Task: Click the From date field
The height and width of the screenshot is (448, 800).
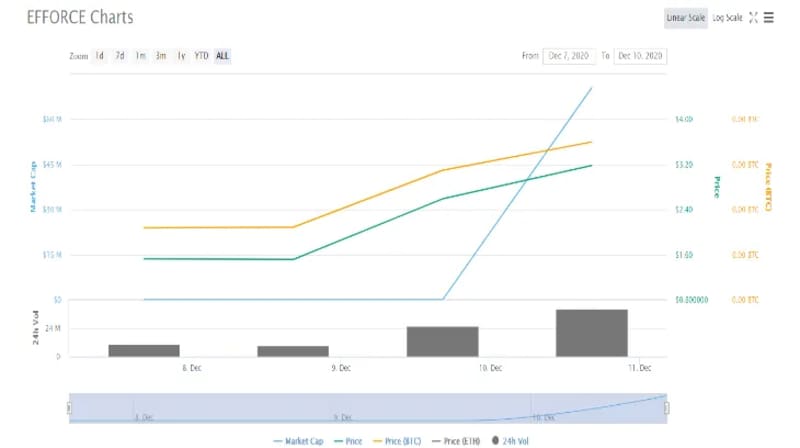Action: point(570,56)
